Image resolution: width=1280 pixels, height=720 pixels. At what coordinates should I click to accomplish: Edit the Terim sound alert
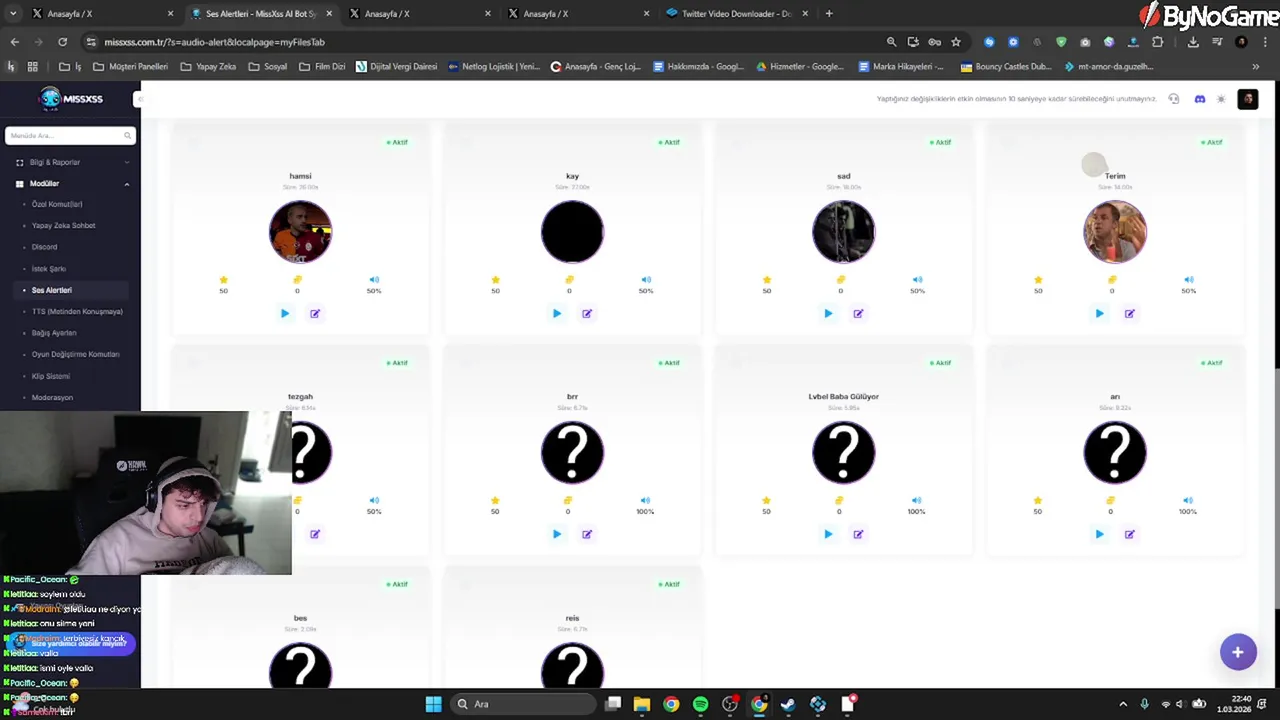[x=1130, y=314]
